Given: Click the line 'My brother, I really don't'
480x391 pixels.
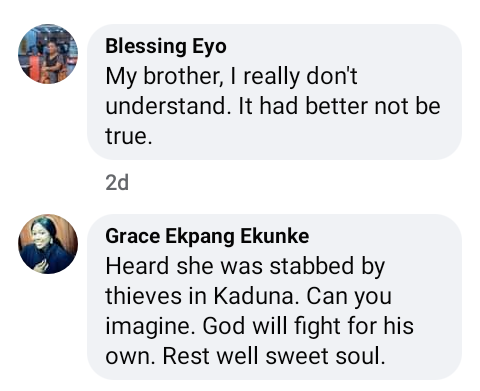Looking at the screenshot, I should point(232,76).
